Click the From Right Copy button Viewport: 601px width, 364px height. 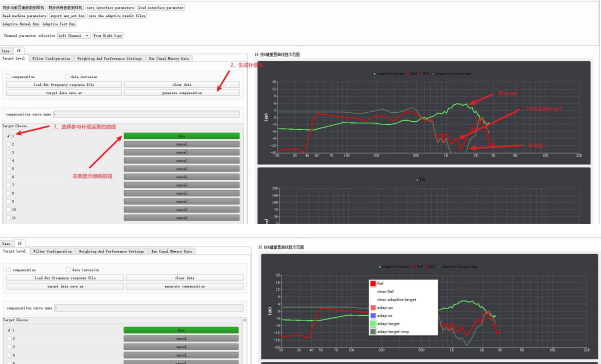coord(108,36)
